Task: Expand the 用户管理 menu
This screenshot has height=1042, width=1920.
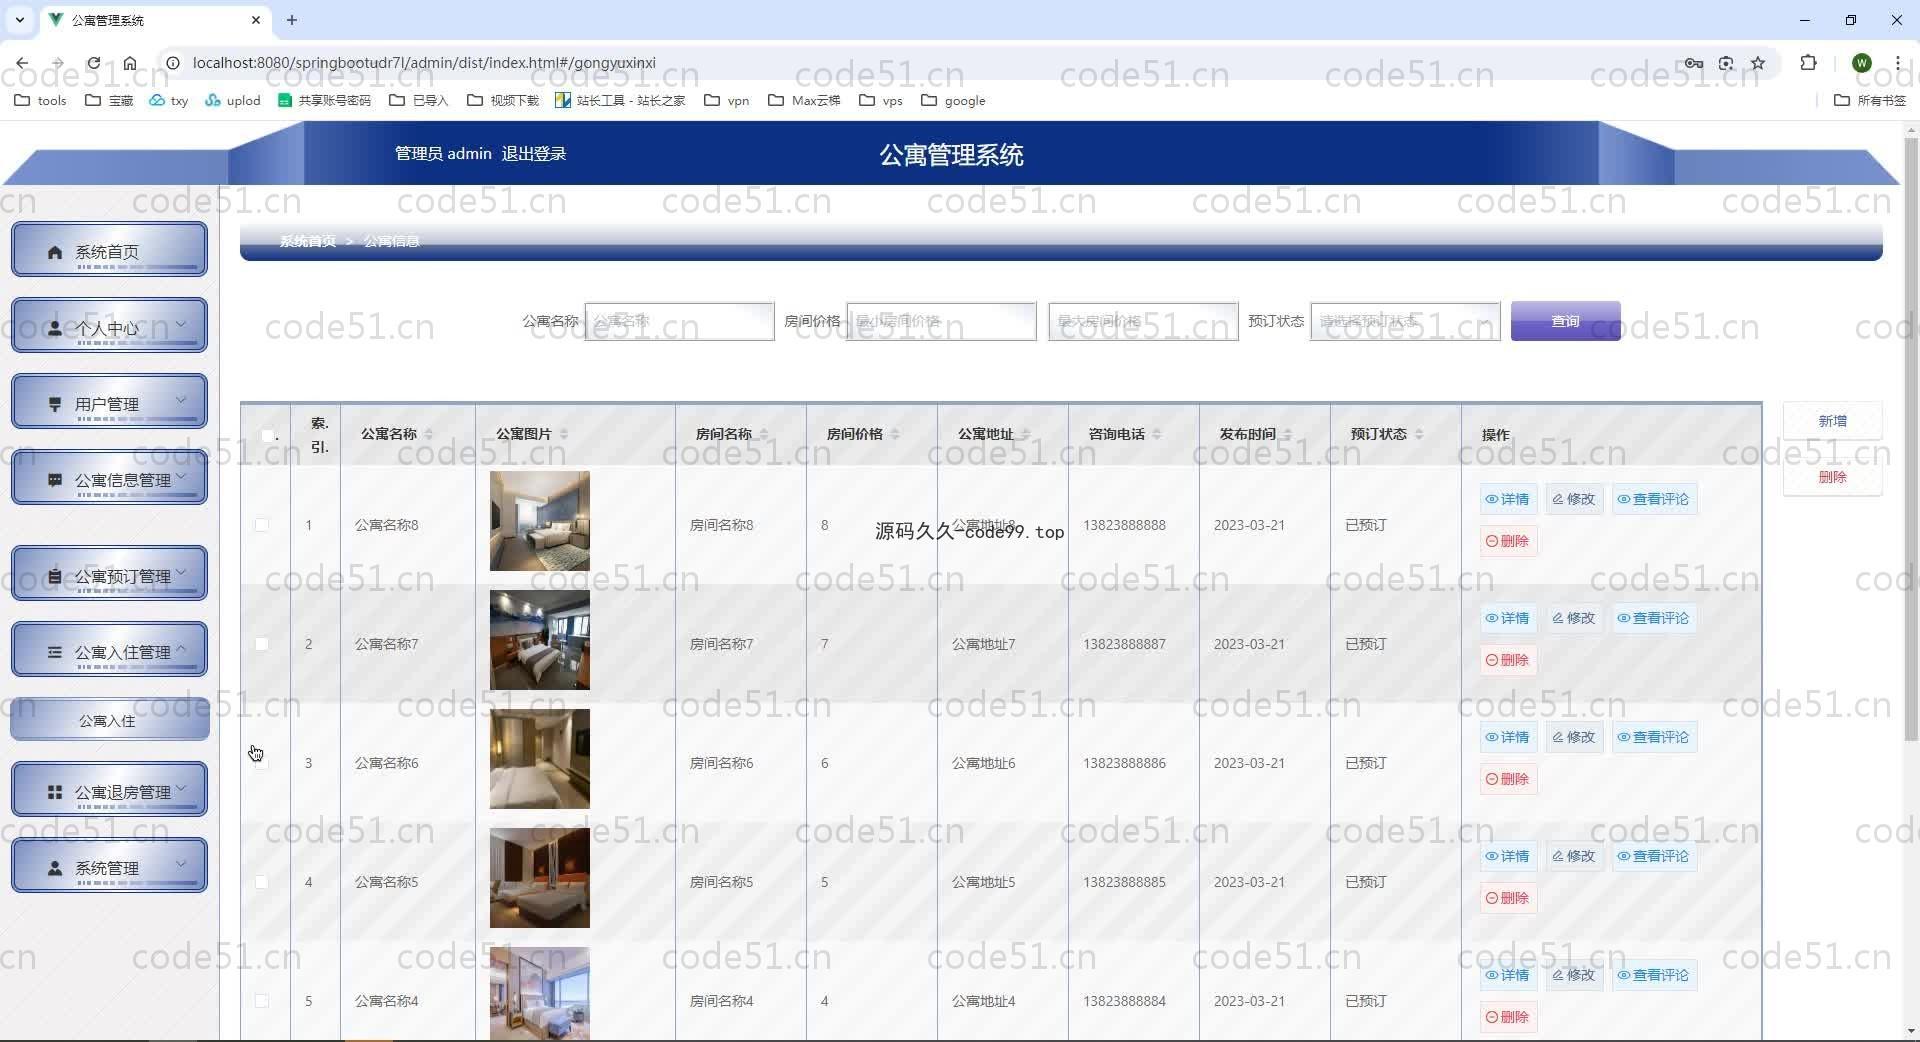Action: [109, 402]
